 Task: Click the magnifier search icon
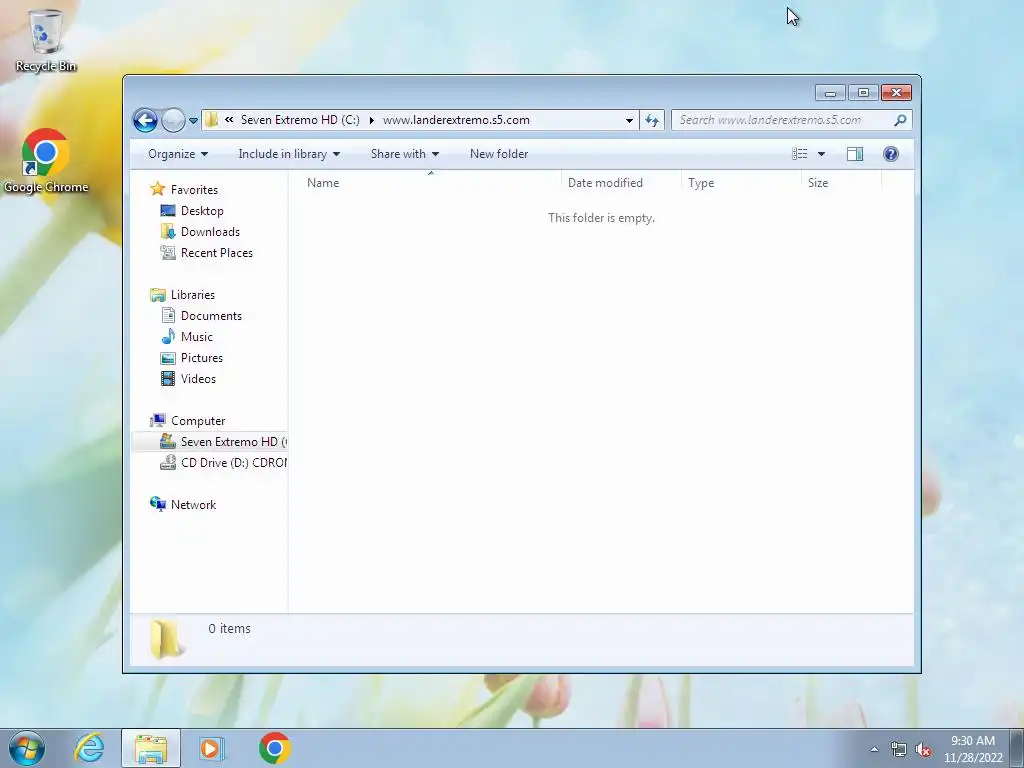[901, 120]
